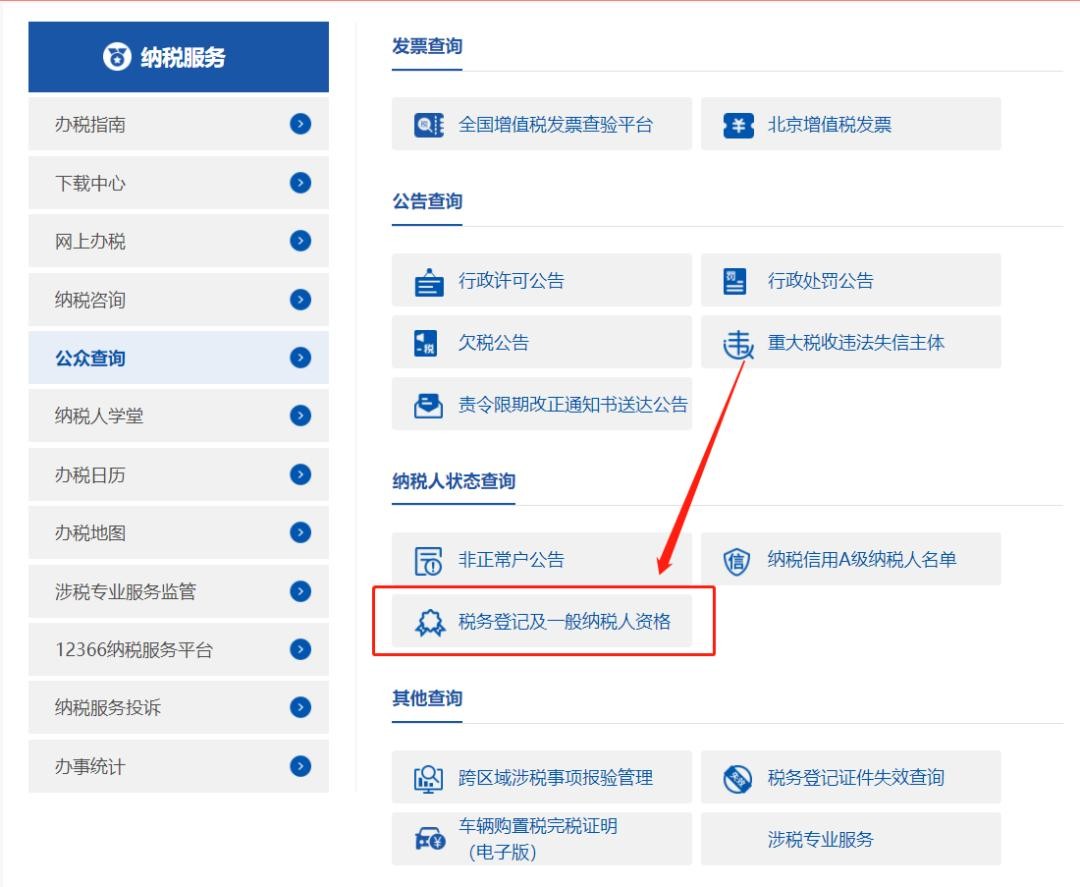
Task: Expand the 办税指南 arrow
Action: [300, 124]
